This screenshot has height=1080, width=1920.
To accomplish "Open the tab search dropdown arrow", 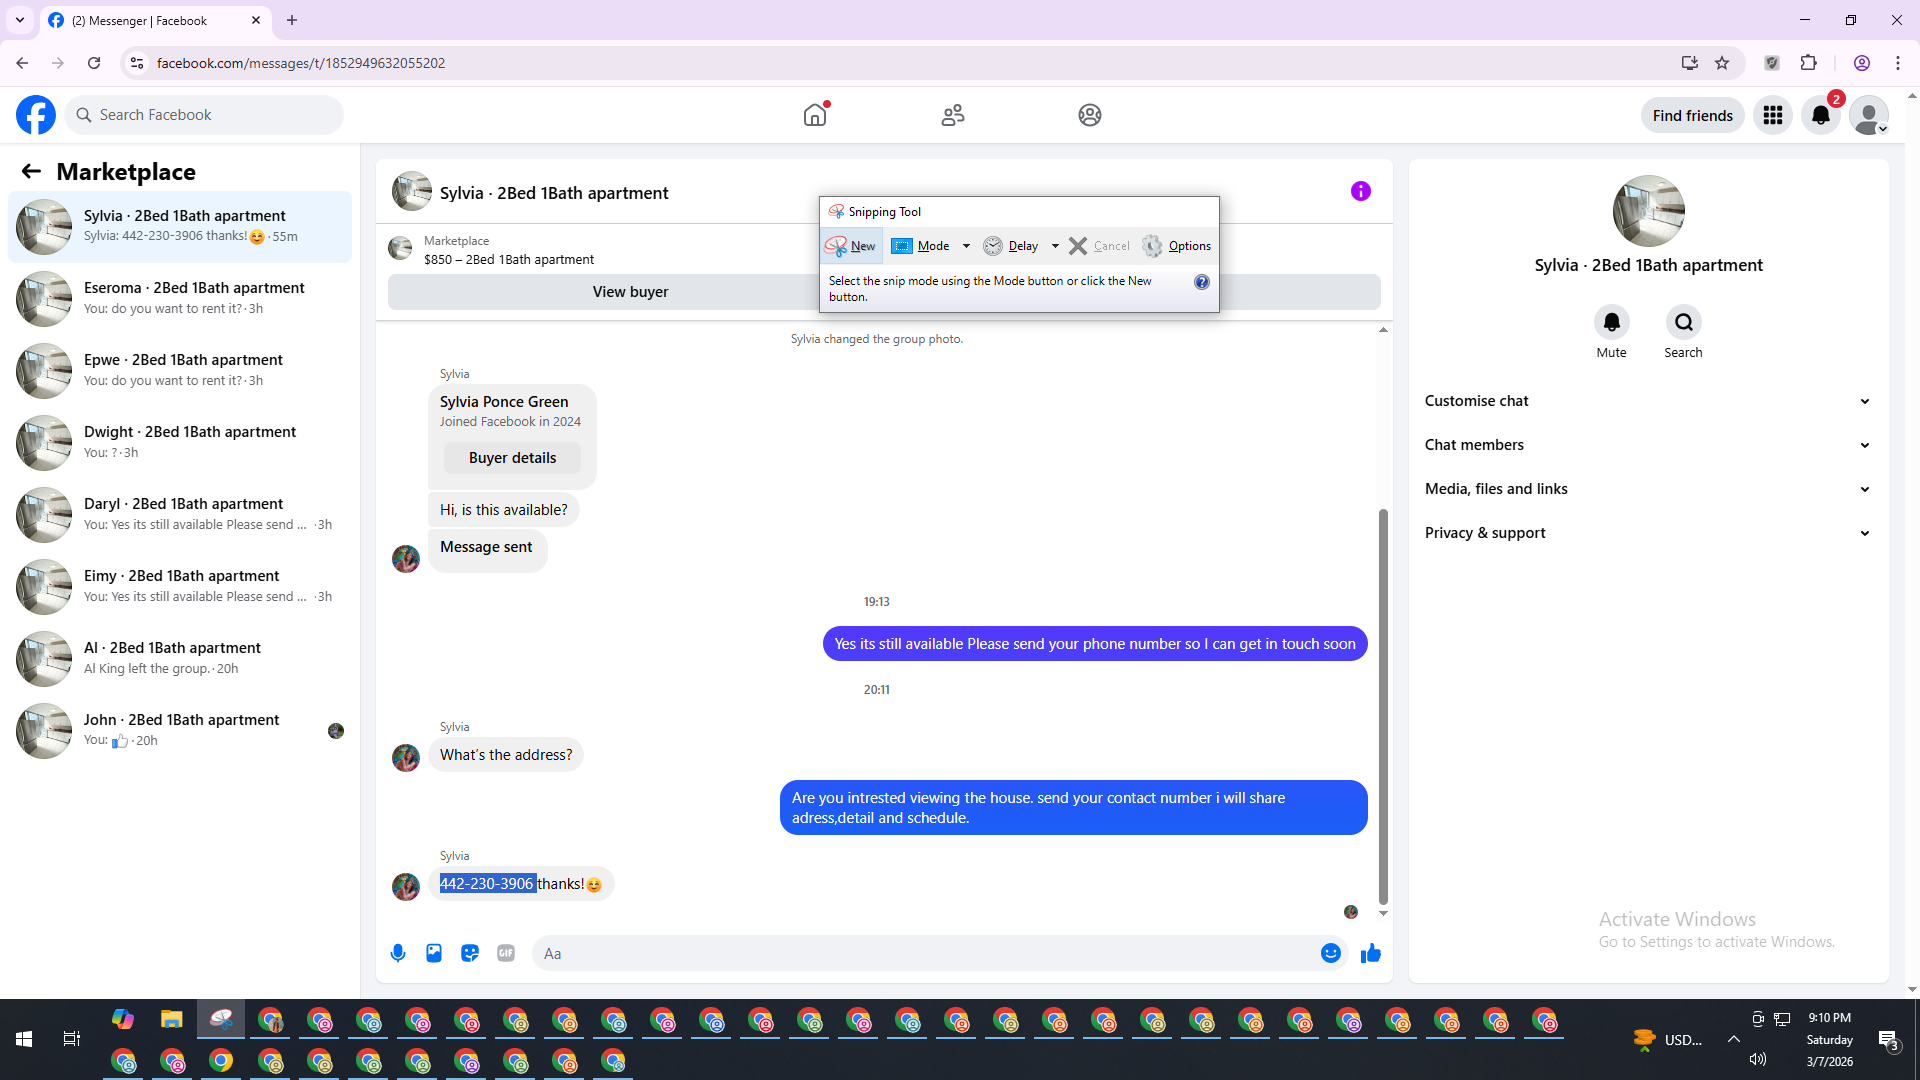I will [20, 20].
